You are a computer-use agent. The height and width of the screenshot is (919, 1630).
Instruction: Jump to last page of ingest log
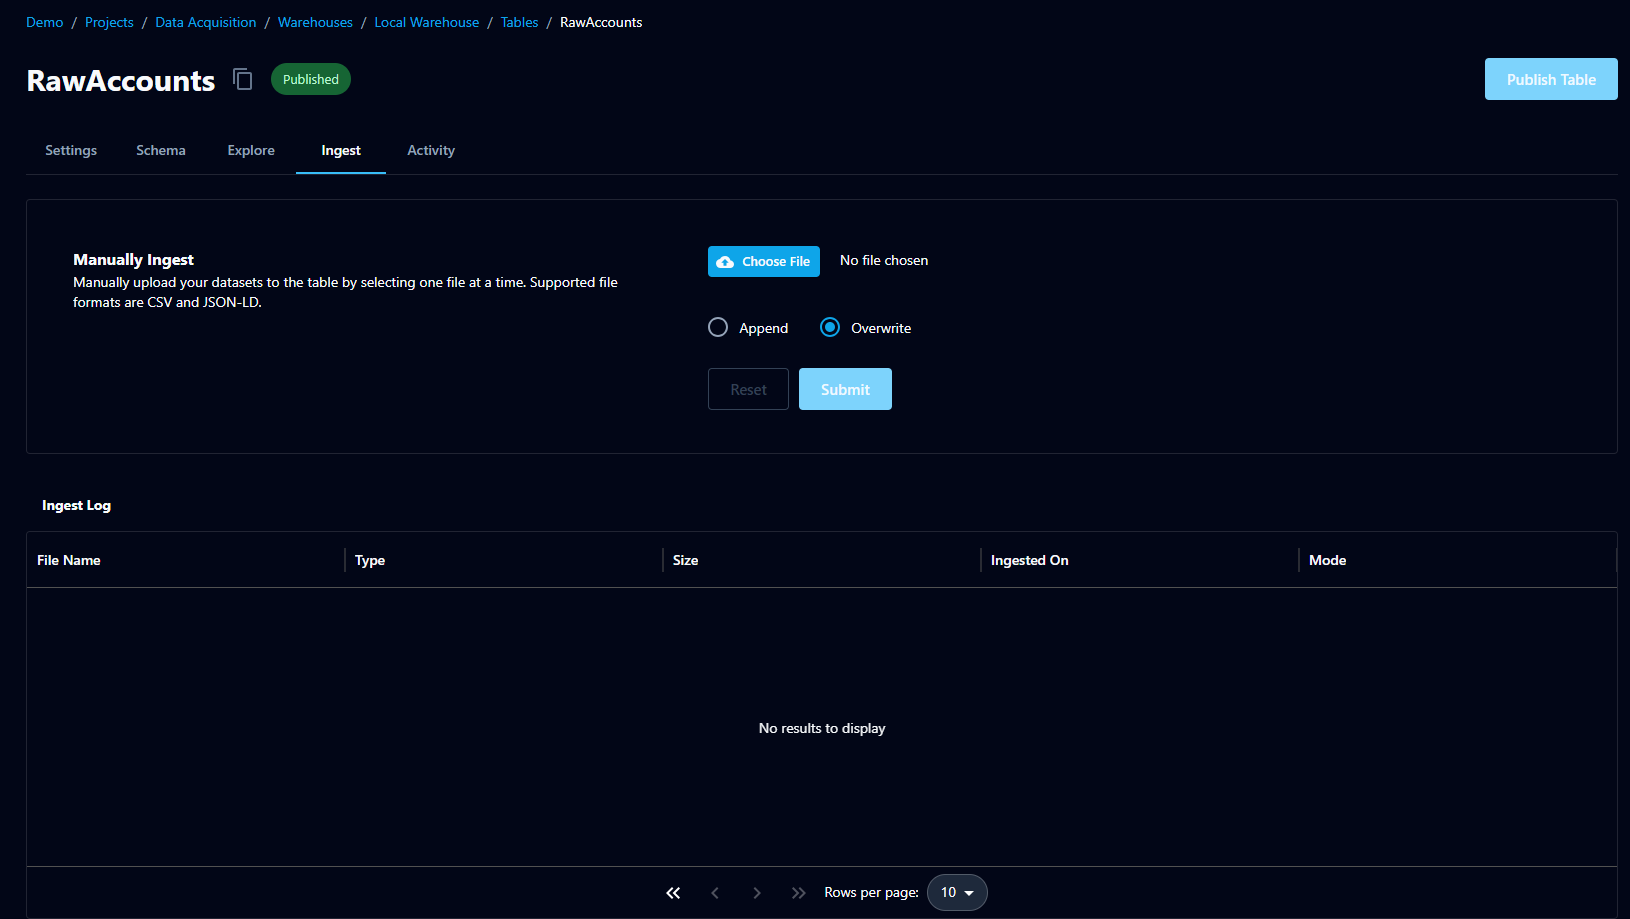(x=798, y=893)
